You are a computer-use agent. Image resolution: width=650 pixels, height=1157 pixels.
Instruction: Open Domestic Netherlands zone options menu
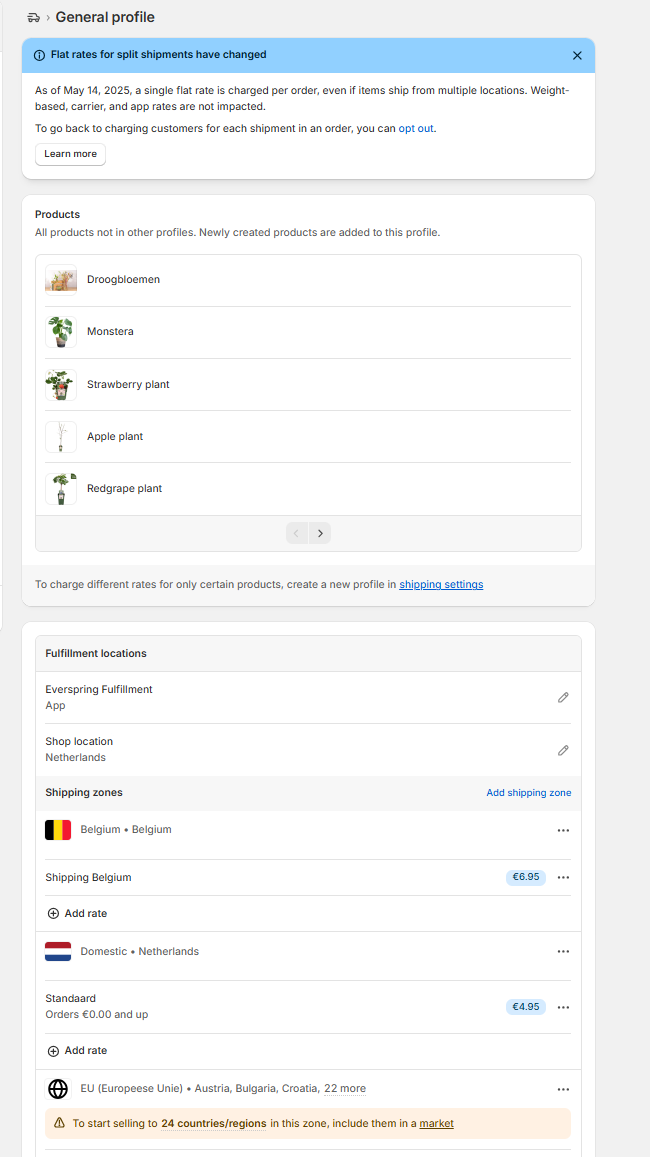tap(564, 952)
